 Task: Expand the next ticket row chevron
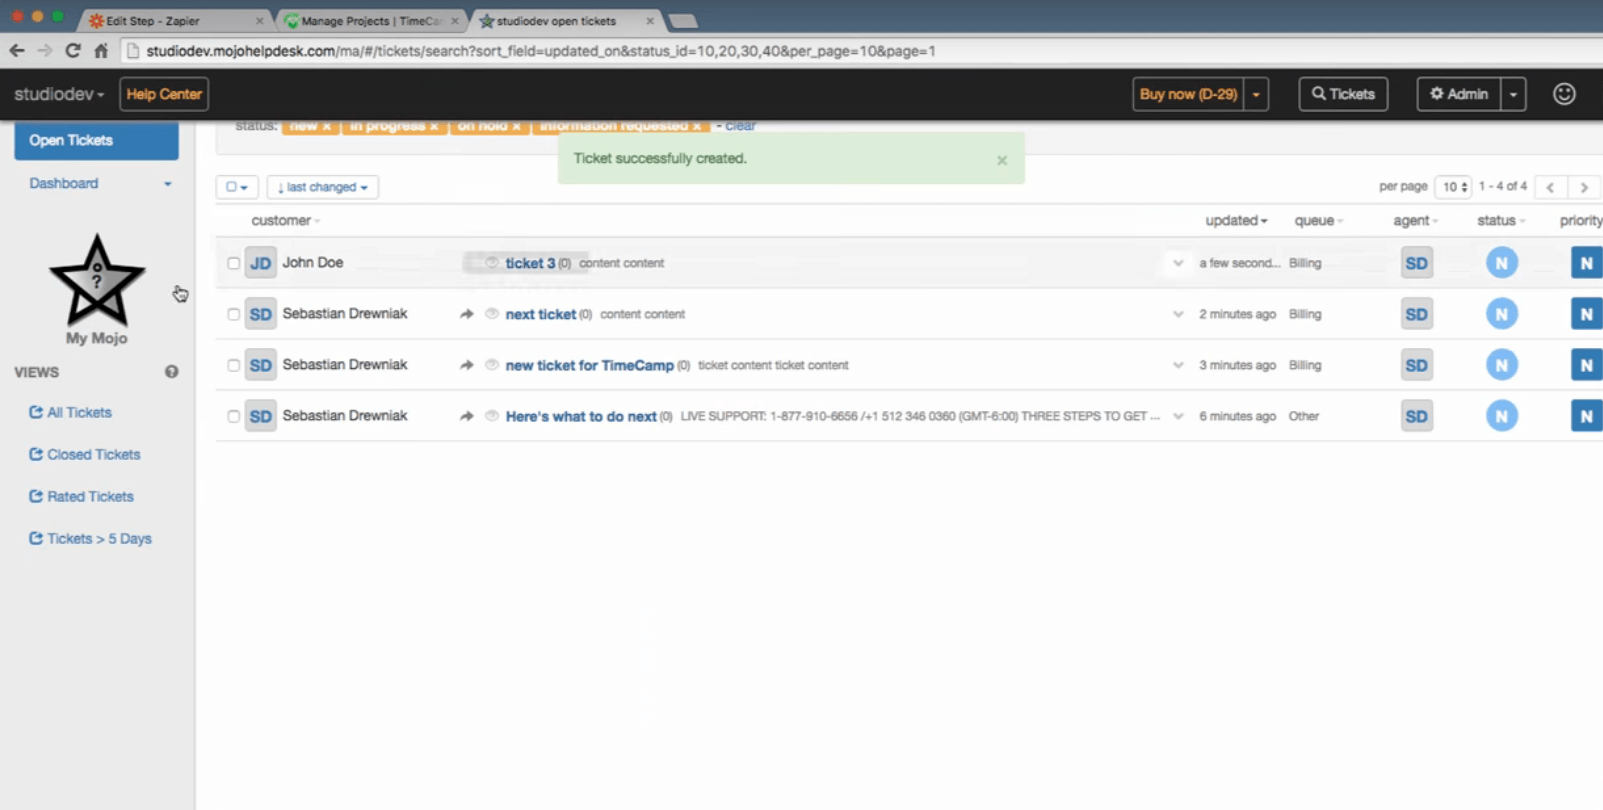click(1178, 314)
